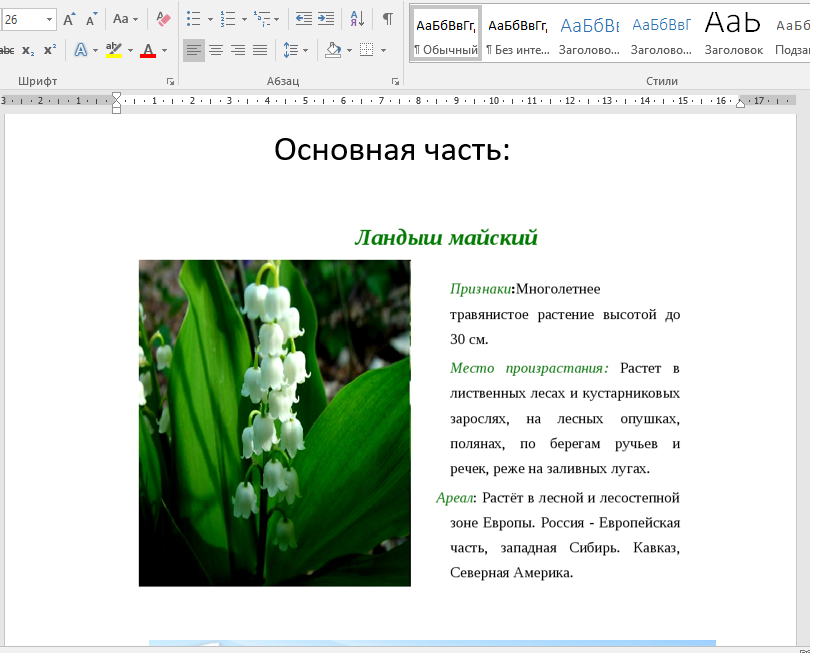Click the green title Ландыш майский
The height and width of the screenshot is (653, 819).
446,238
